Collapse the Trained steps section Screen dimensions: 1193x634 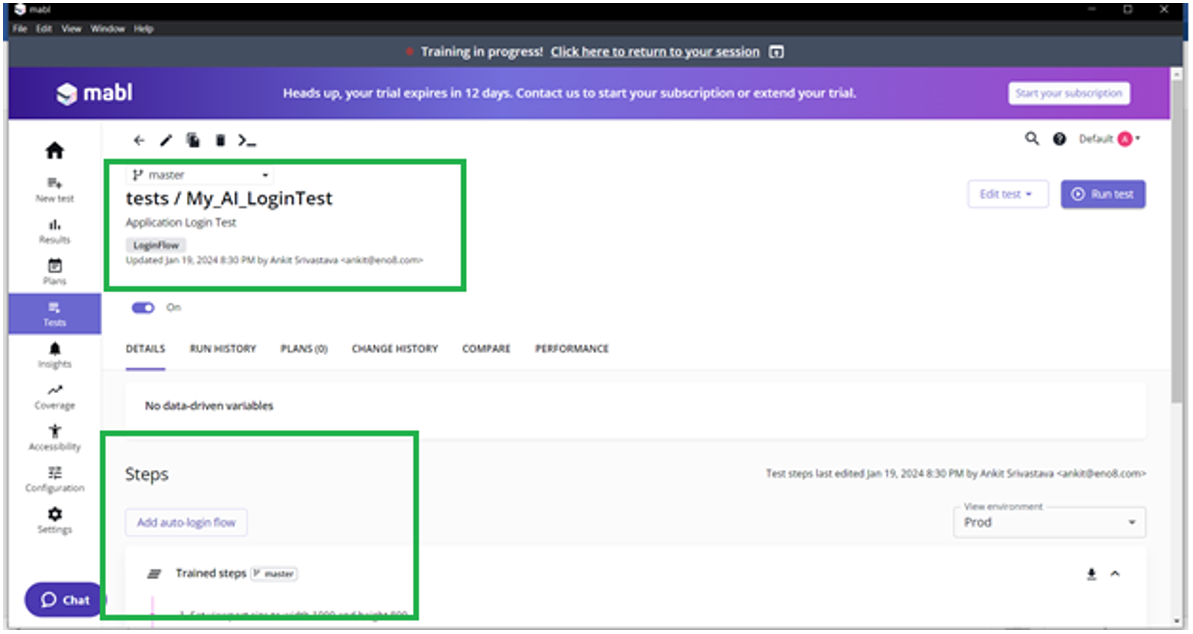(x=1115, y=574)
